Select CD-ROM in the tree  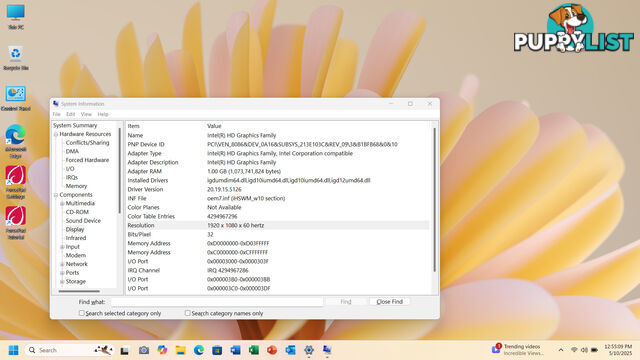[77, 212]
